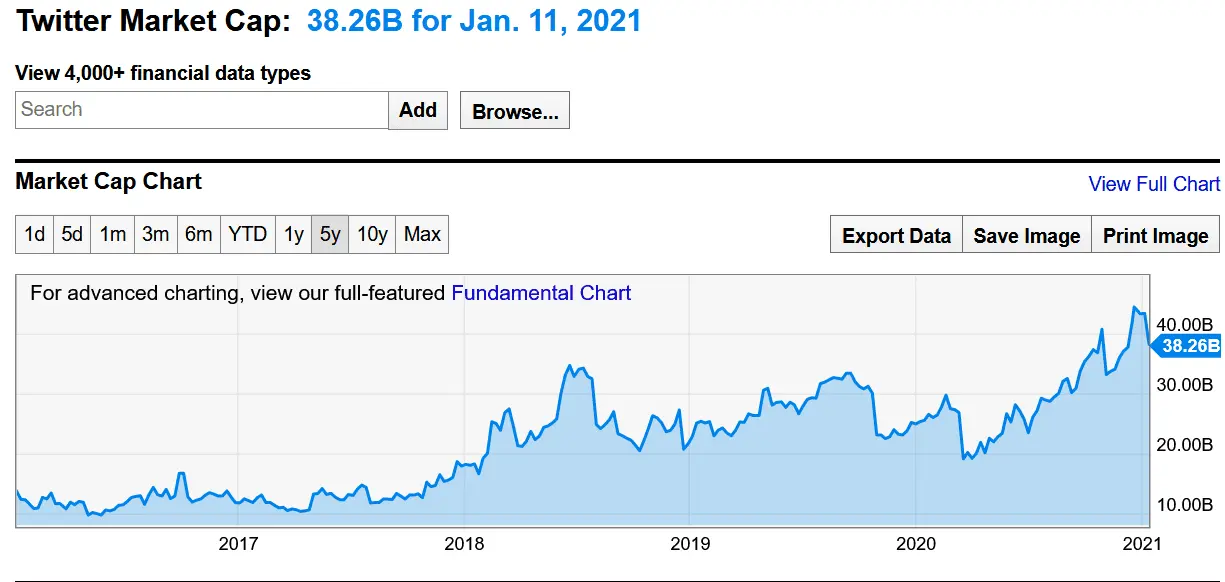Image resolution: width=1225 pixels, height=582 pixels.
Task: Open the View Full Chart link
Action: 1154,184
